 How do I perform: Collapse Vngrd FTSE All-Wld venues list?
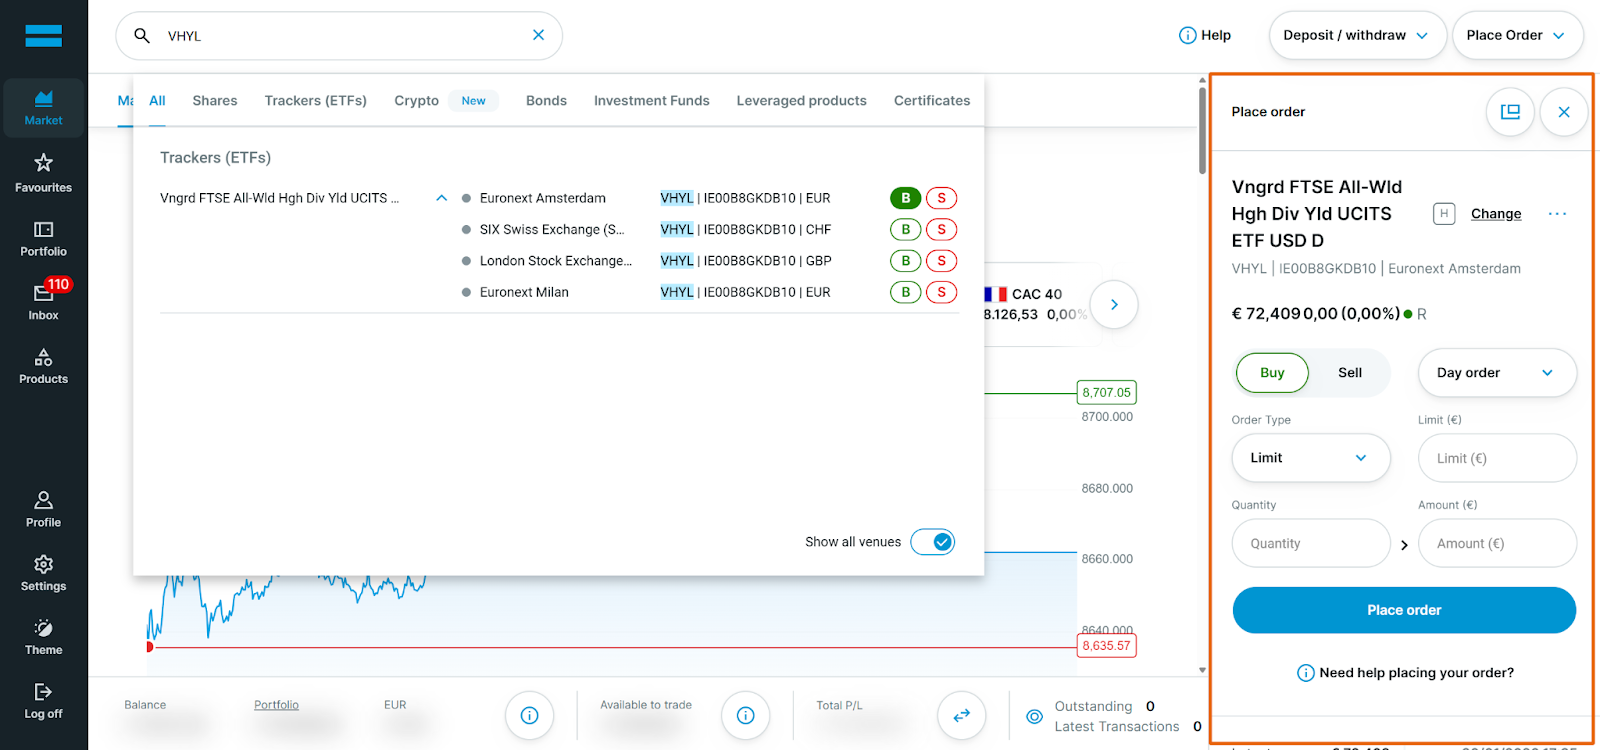(x=441, y=198)
